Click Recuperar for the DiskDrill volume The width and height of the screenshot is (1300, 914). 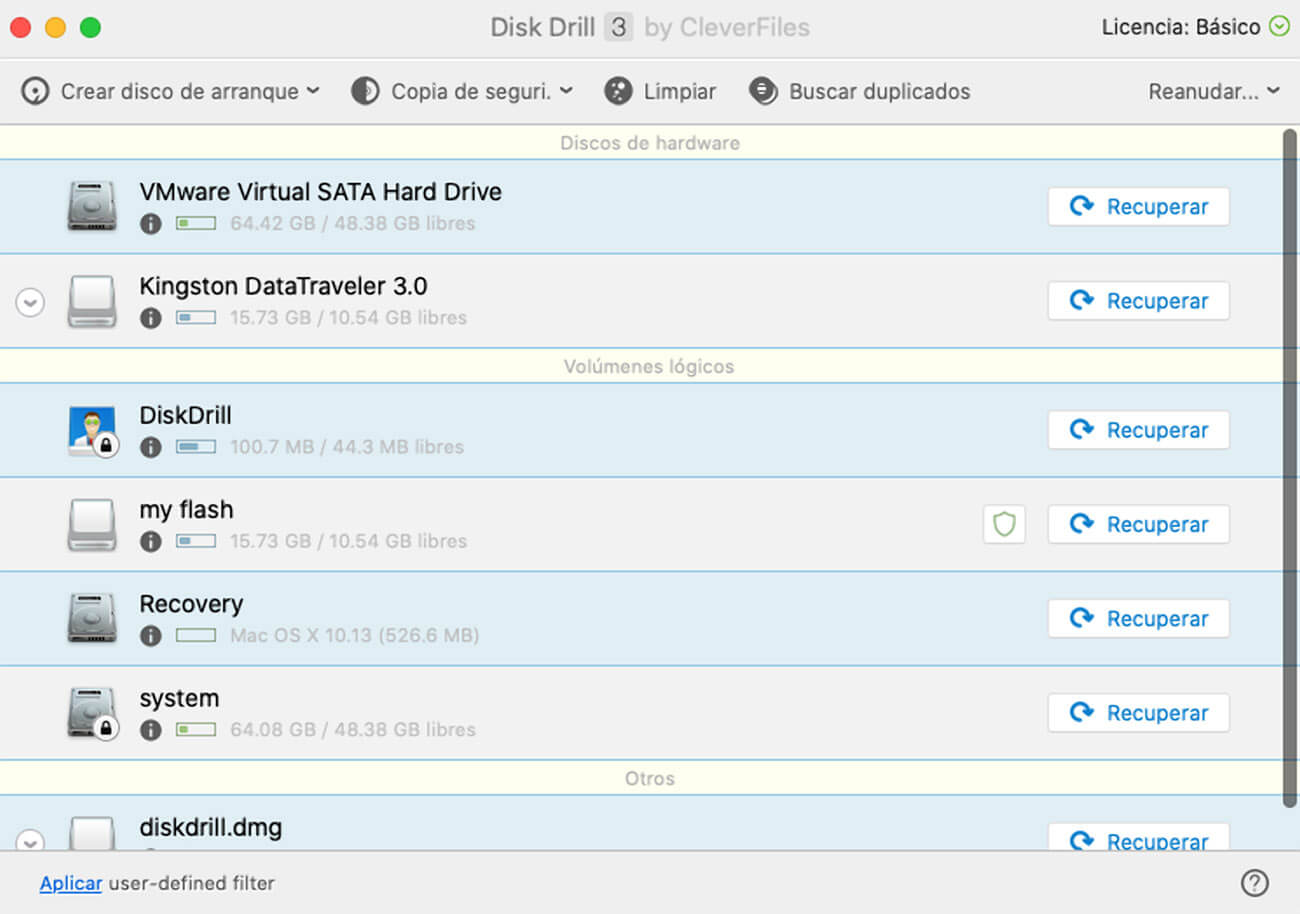(1138, 430)
